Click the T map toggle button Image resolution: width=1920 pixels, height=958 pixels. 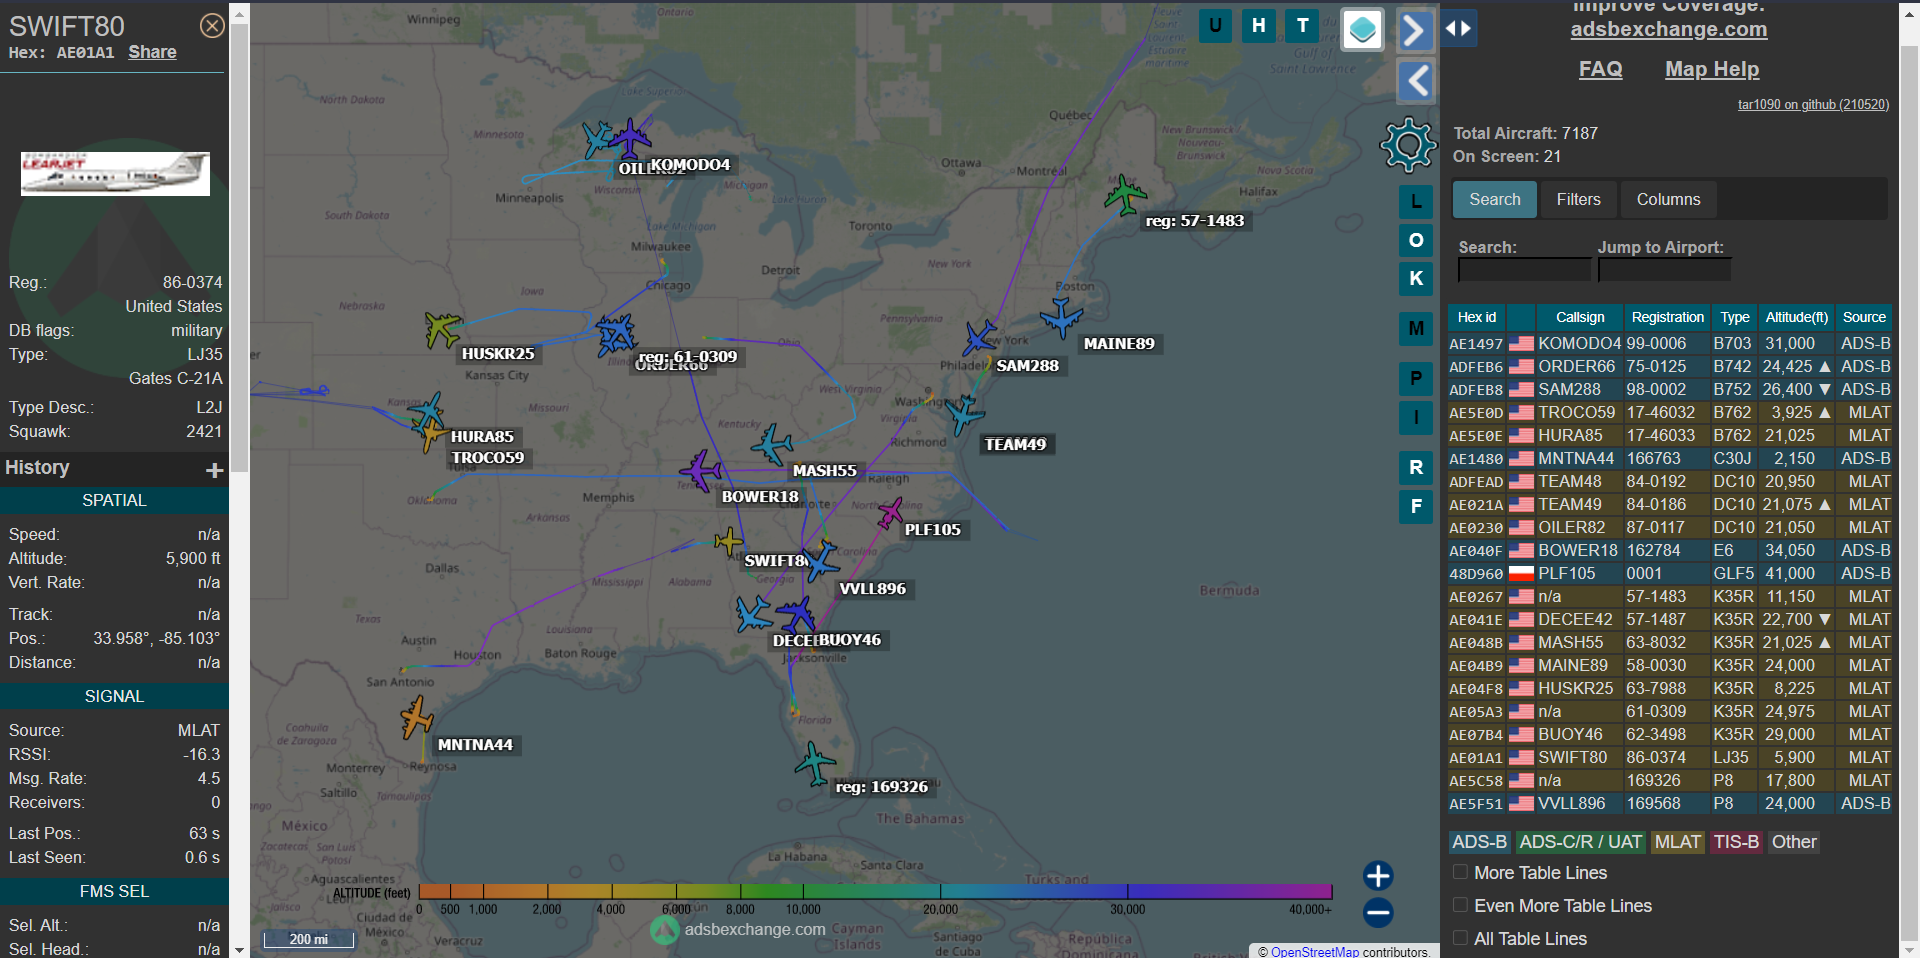tap(1302, 26)
